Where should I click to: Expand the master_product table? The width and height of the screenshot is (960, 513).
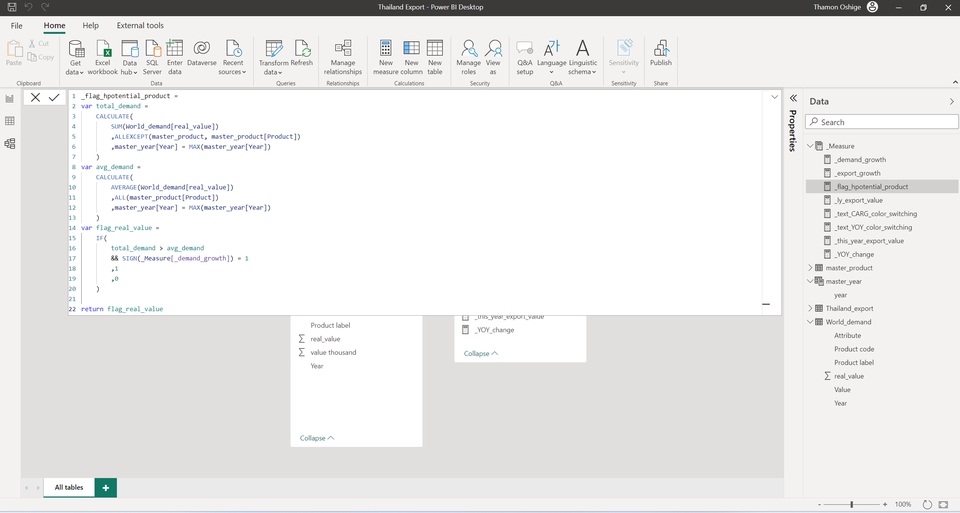pos(810,268)
